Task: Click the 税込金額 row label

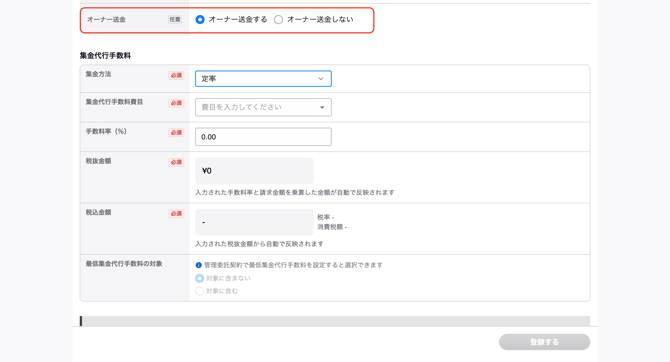Action: [98, 212]
